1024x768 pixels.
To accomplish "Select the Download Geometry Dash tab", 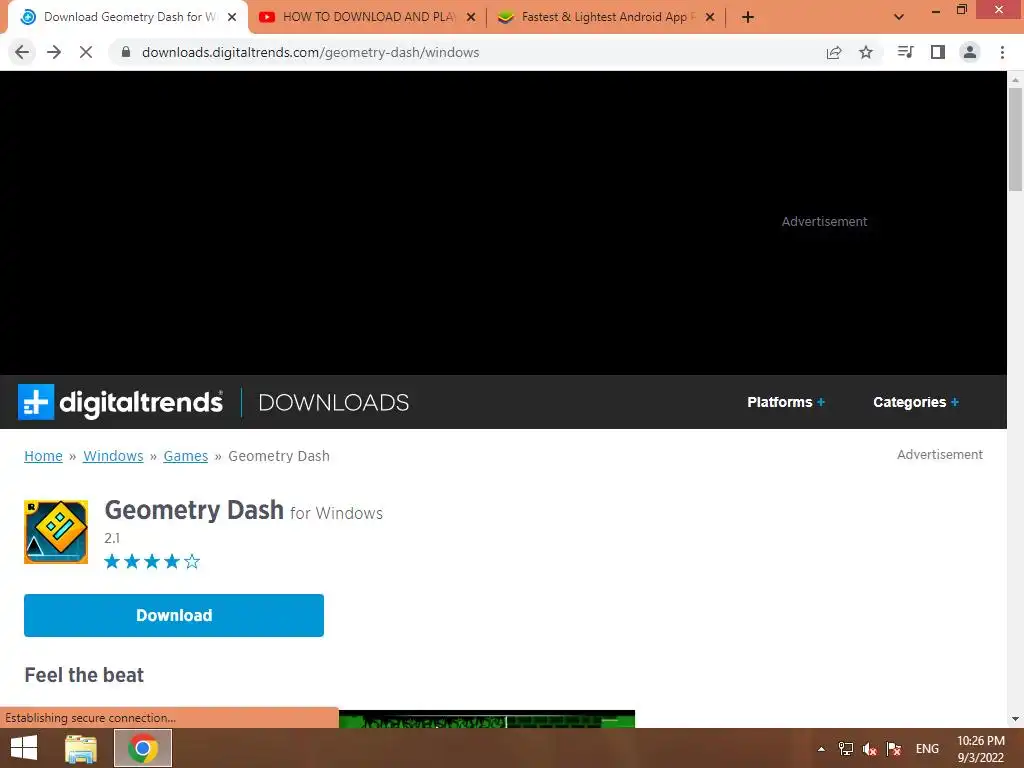I will [x=127, y=17].
